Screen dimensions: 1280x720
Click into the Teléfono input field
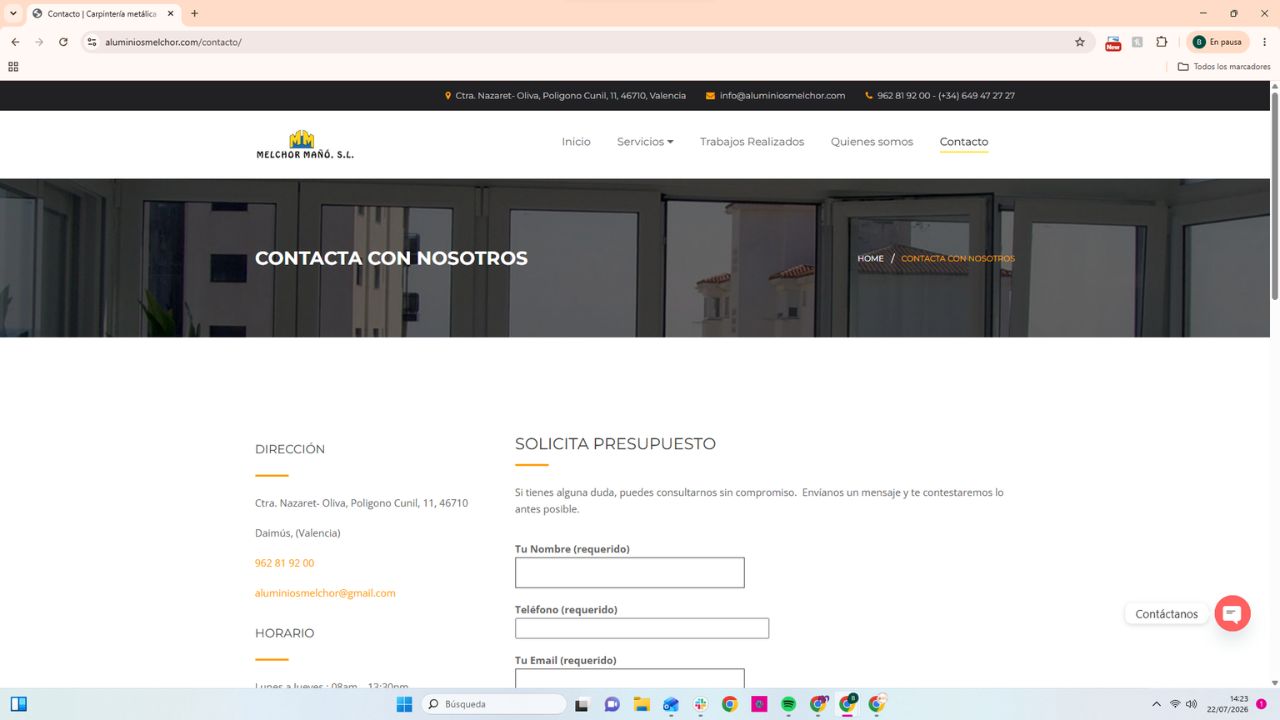(x=642, y=628)
